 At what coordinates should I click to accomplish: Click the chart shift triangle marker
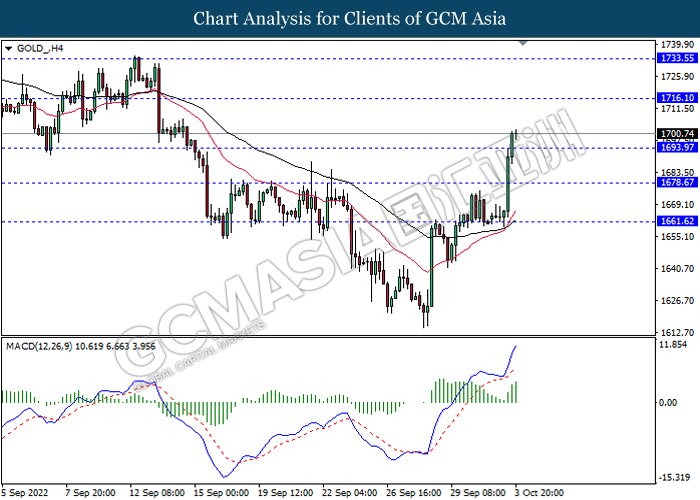click(x=523, y=43)
